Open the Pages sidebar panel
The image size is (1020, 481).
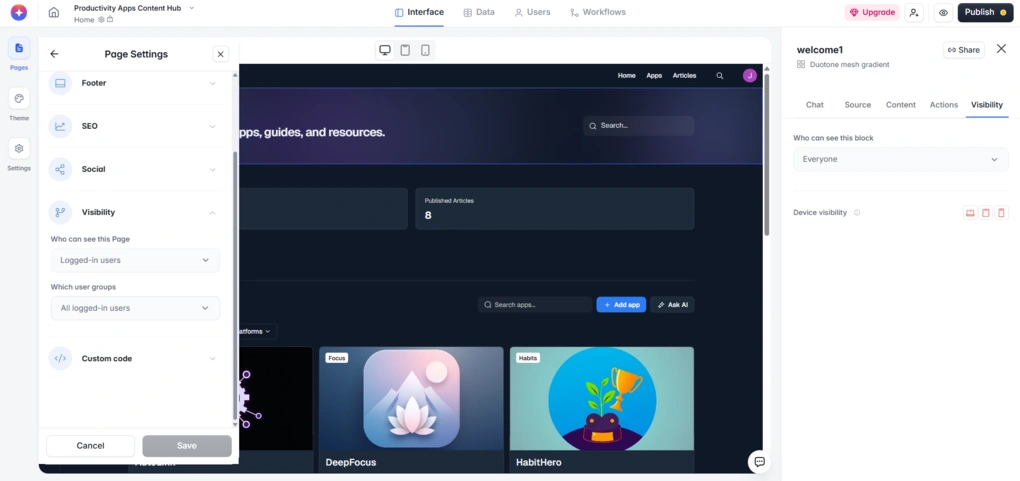(19, 49)
